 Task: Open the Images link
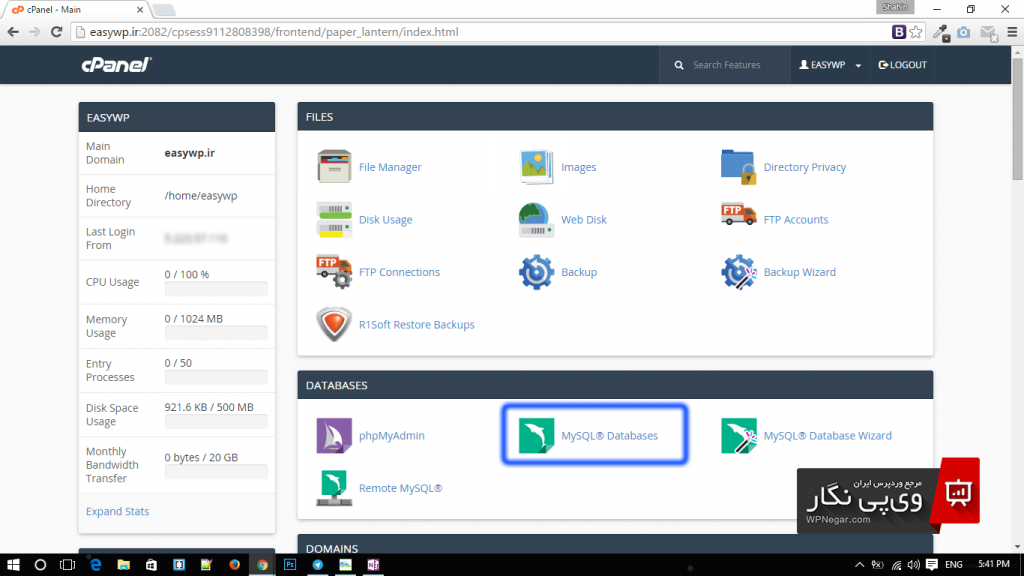(579, 167)
